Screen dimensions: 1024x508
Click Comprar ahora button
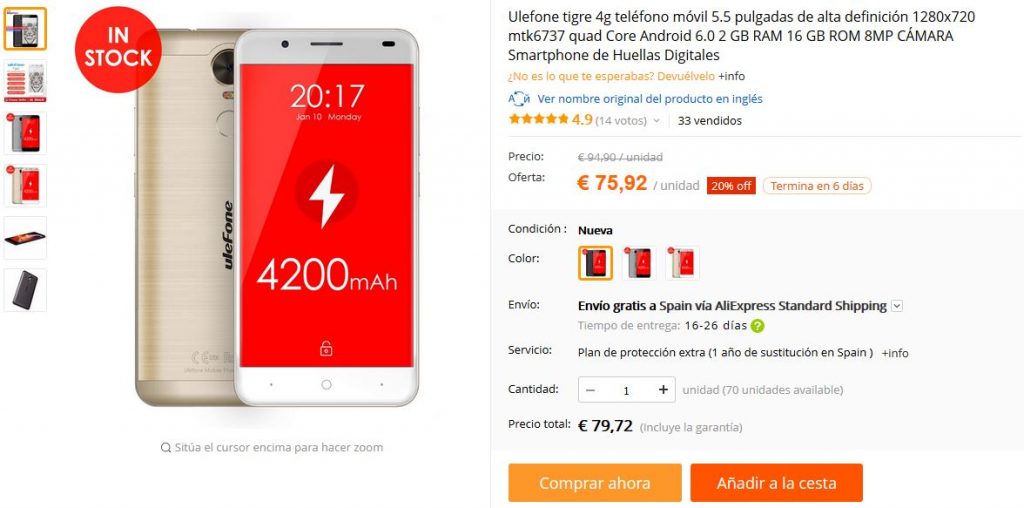(x=595, y=483)
